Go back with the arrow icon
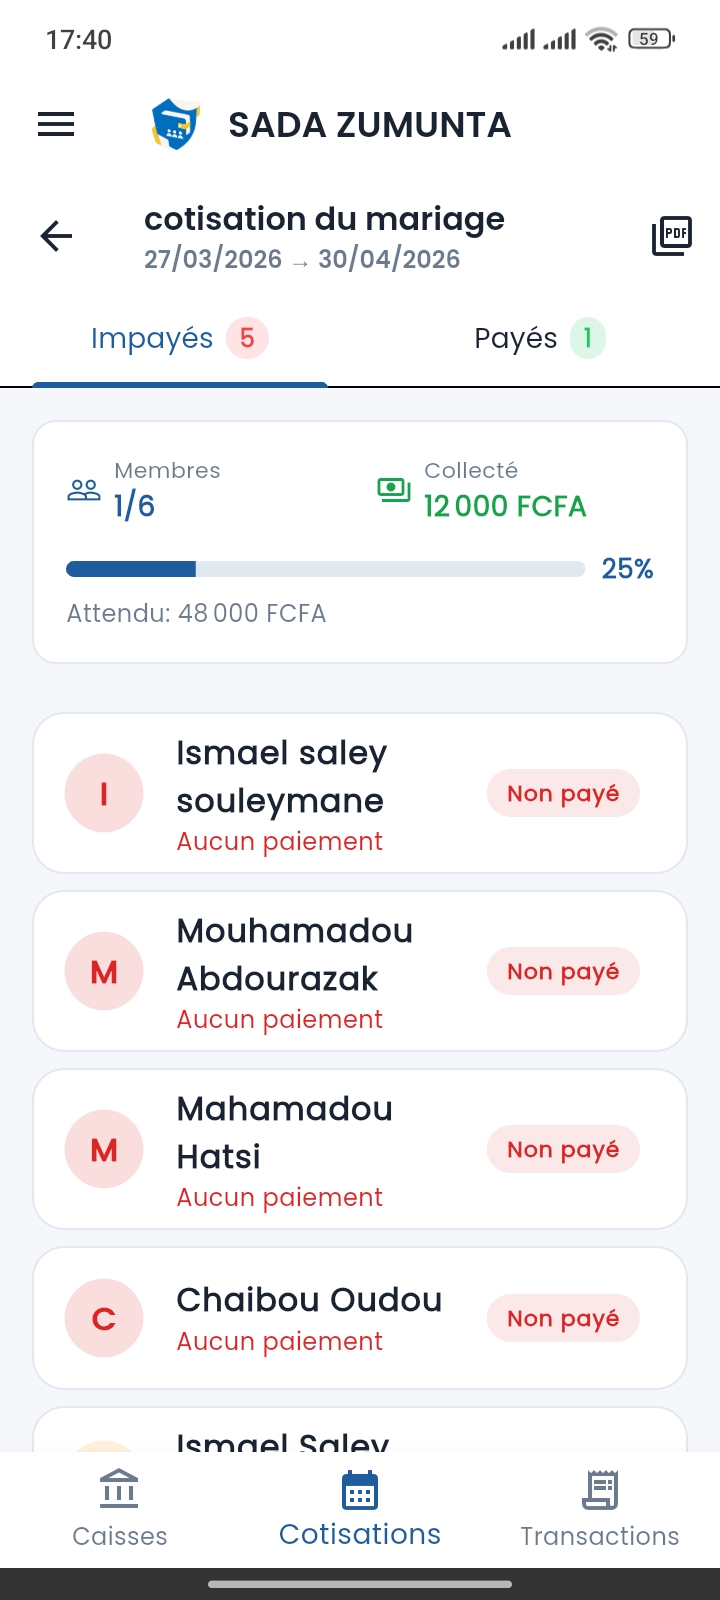The width and height of the screenshot is (720, 1600). coord(56,236)
